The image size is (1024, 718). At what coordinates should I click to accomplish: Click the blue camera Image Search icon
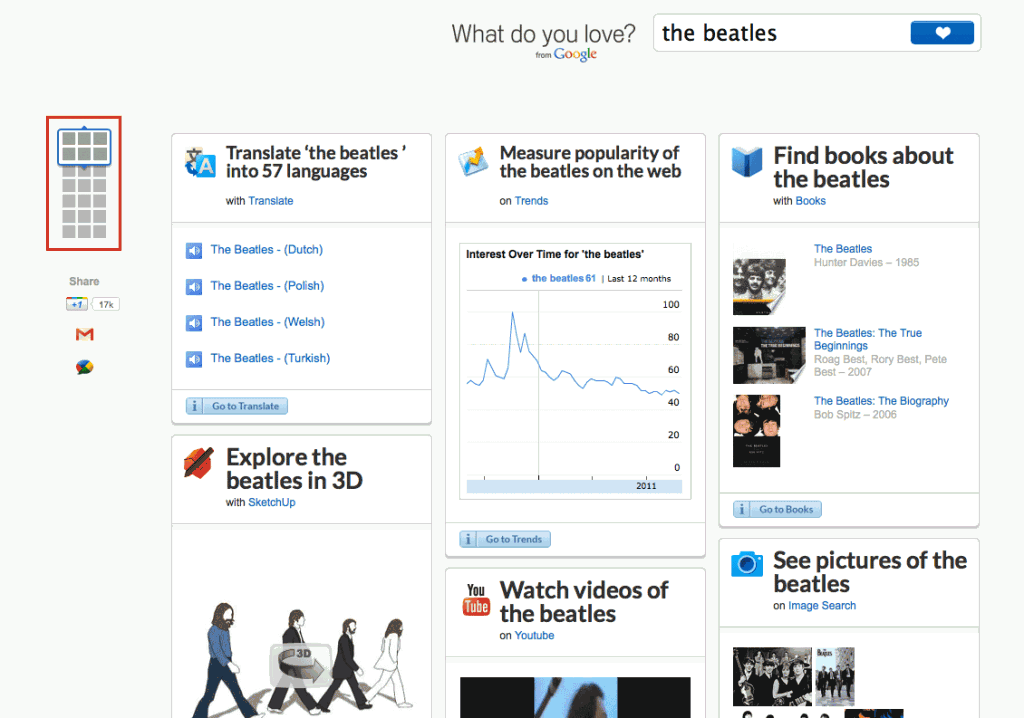click(746, 564)
